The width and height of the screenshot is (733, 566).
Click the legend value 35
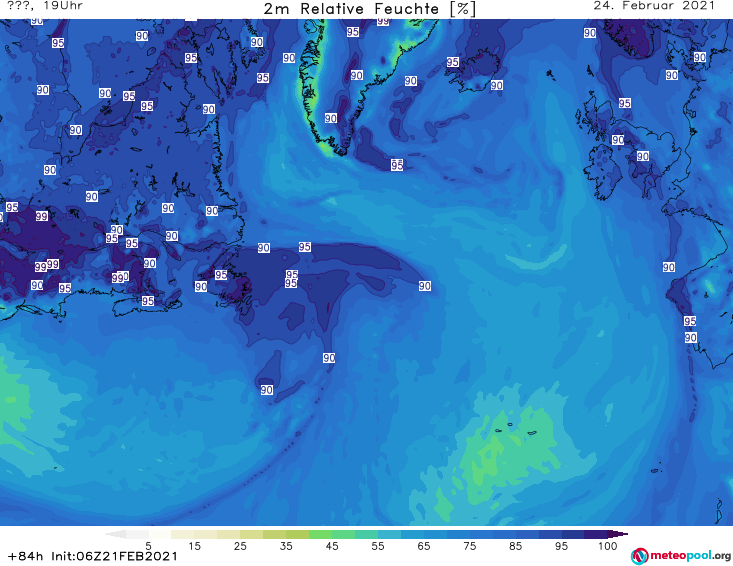pyautogui.click(x=286, y=546)
